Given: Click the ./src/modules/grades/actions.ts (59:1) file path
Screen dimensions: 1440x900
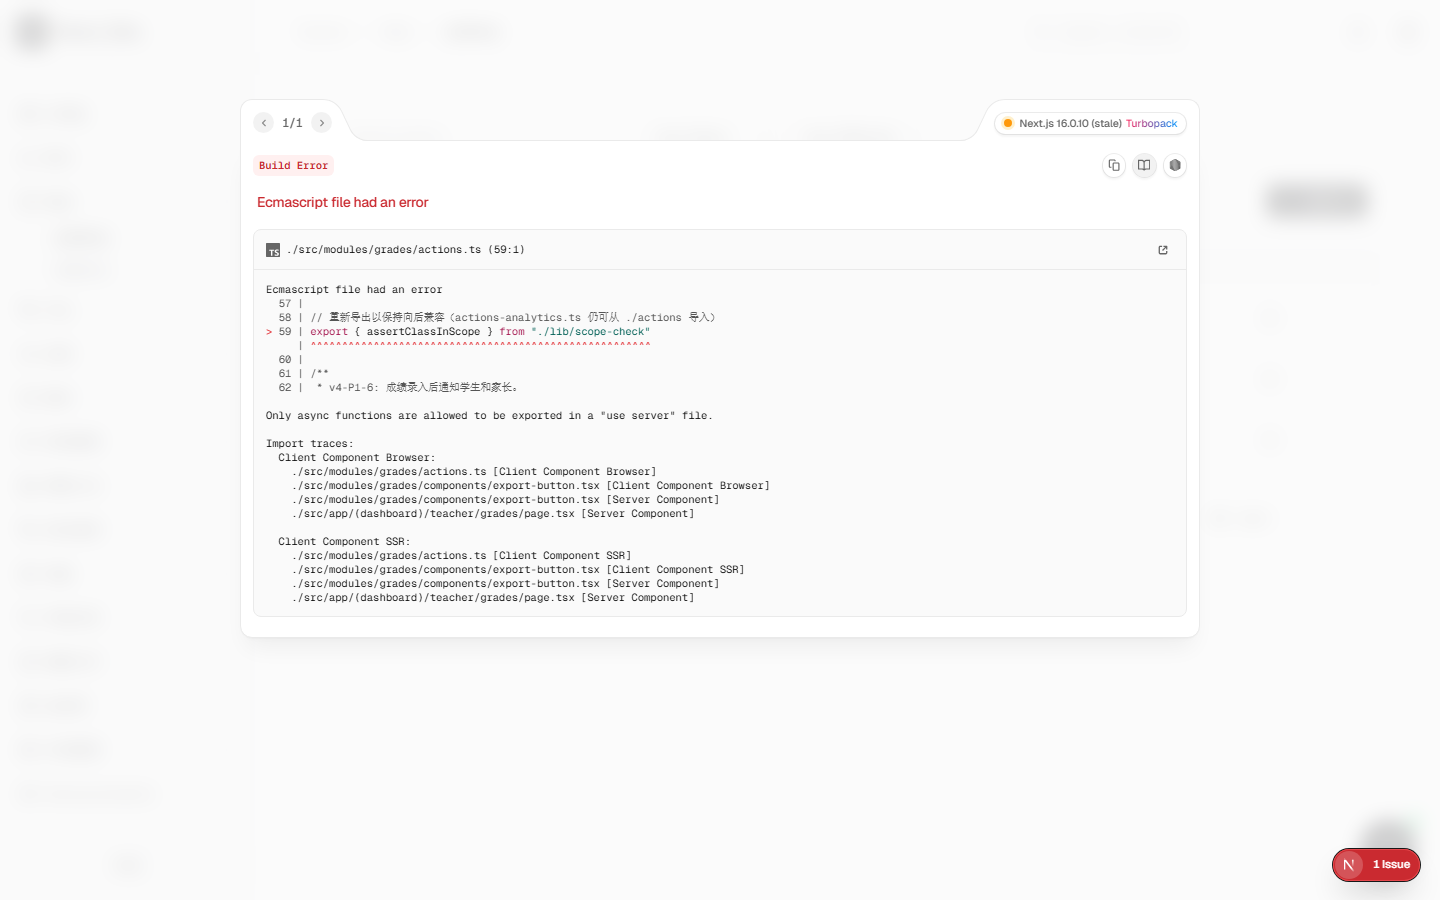Looking at the screenshot, I should pos(406,250).
